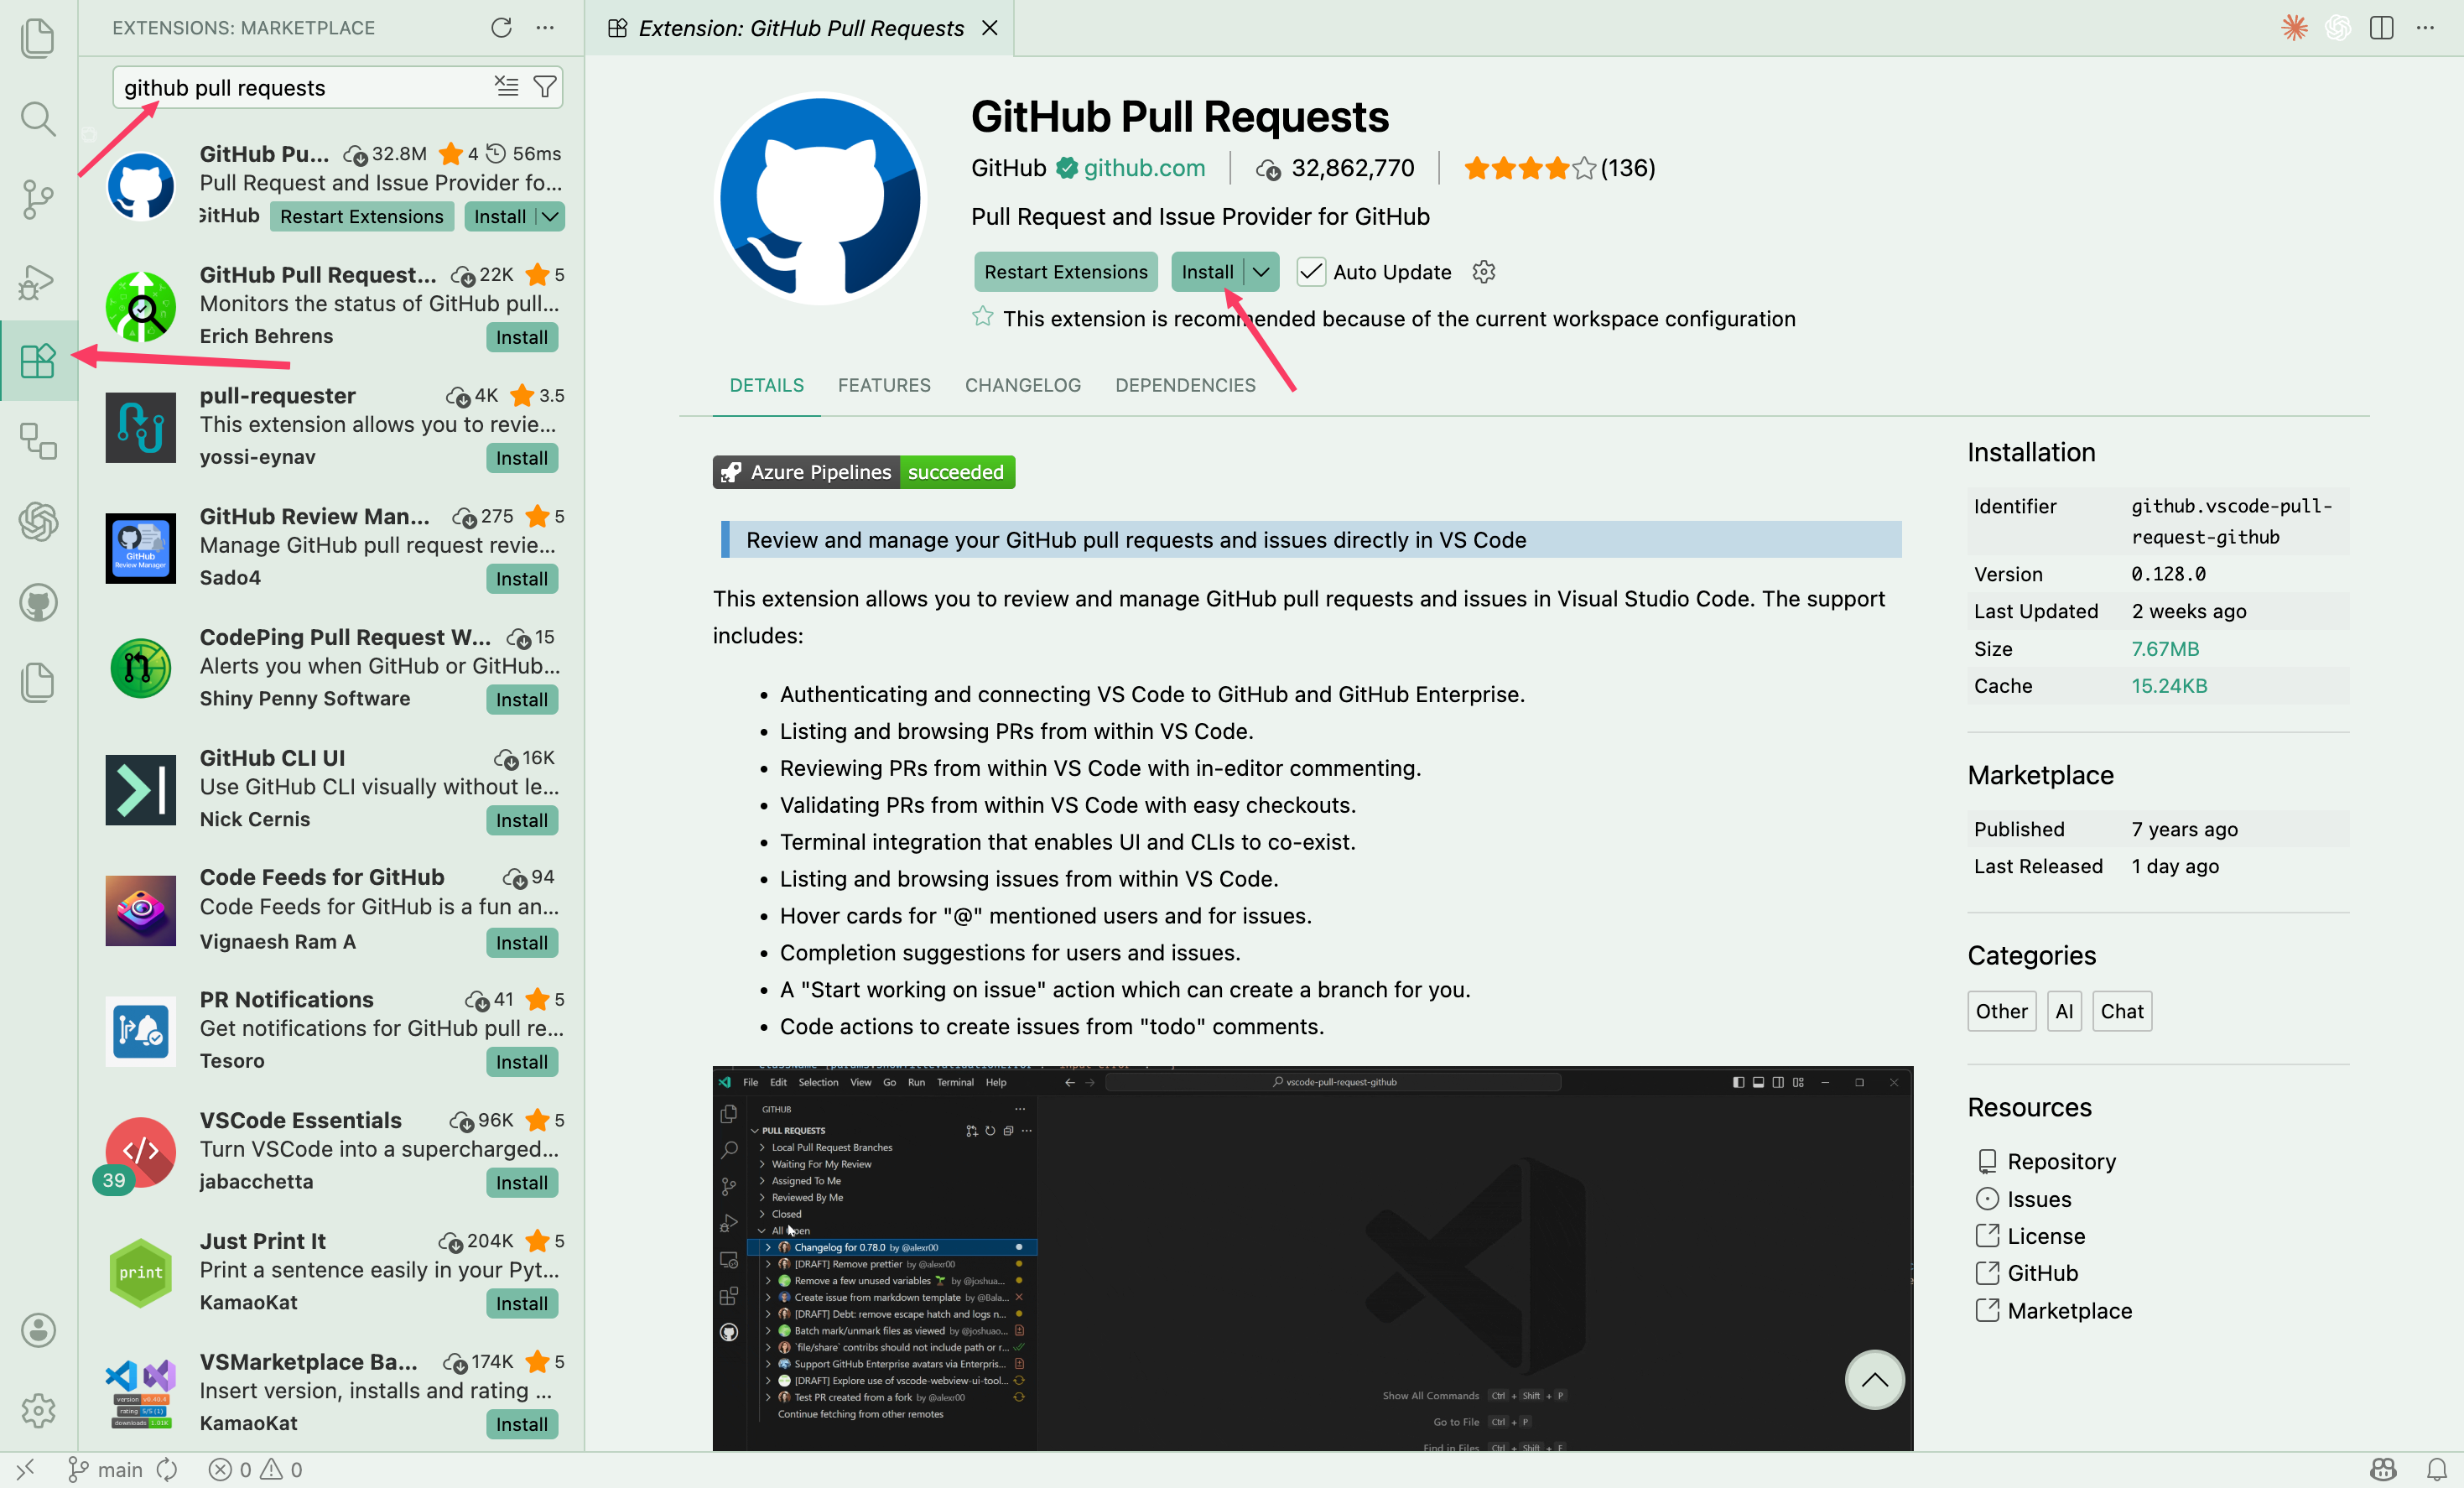
Task: Star the GitHub Pull Requests extension
Action: pyautogui.click(x=982, y=317)
